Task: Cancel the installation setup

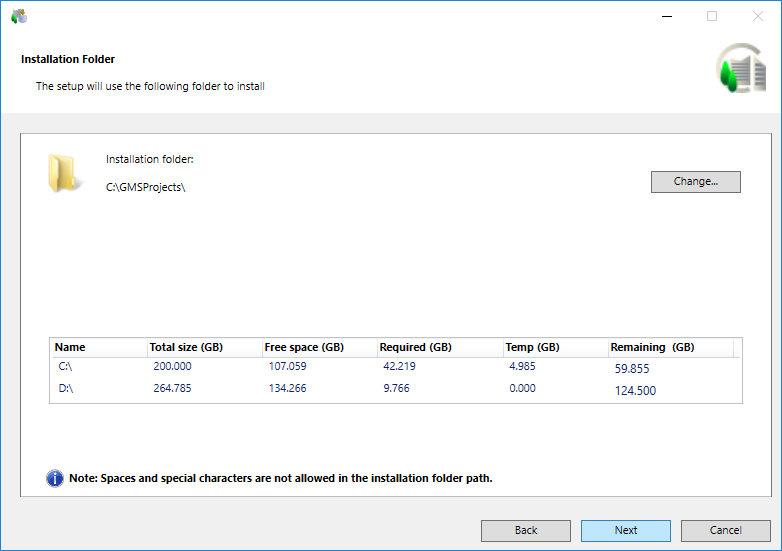Action: [x=725, y=530]
